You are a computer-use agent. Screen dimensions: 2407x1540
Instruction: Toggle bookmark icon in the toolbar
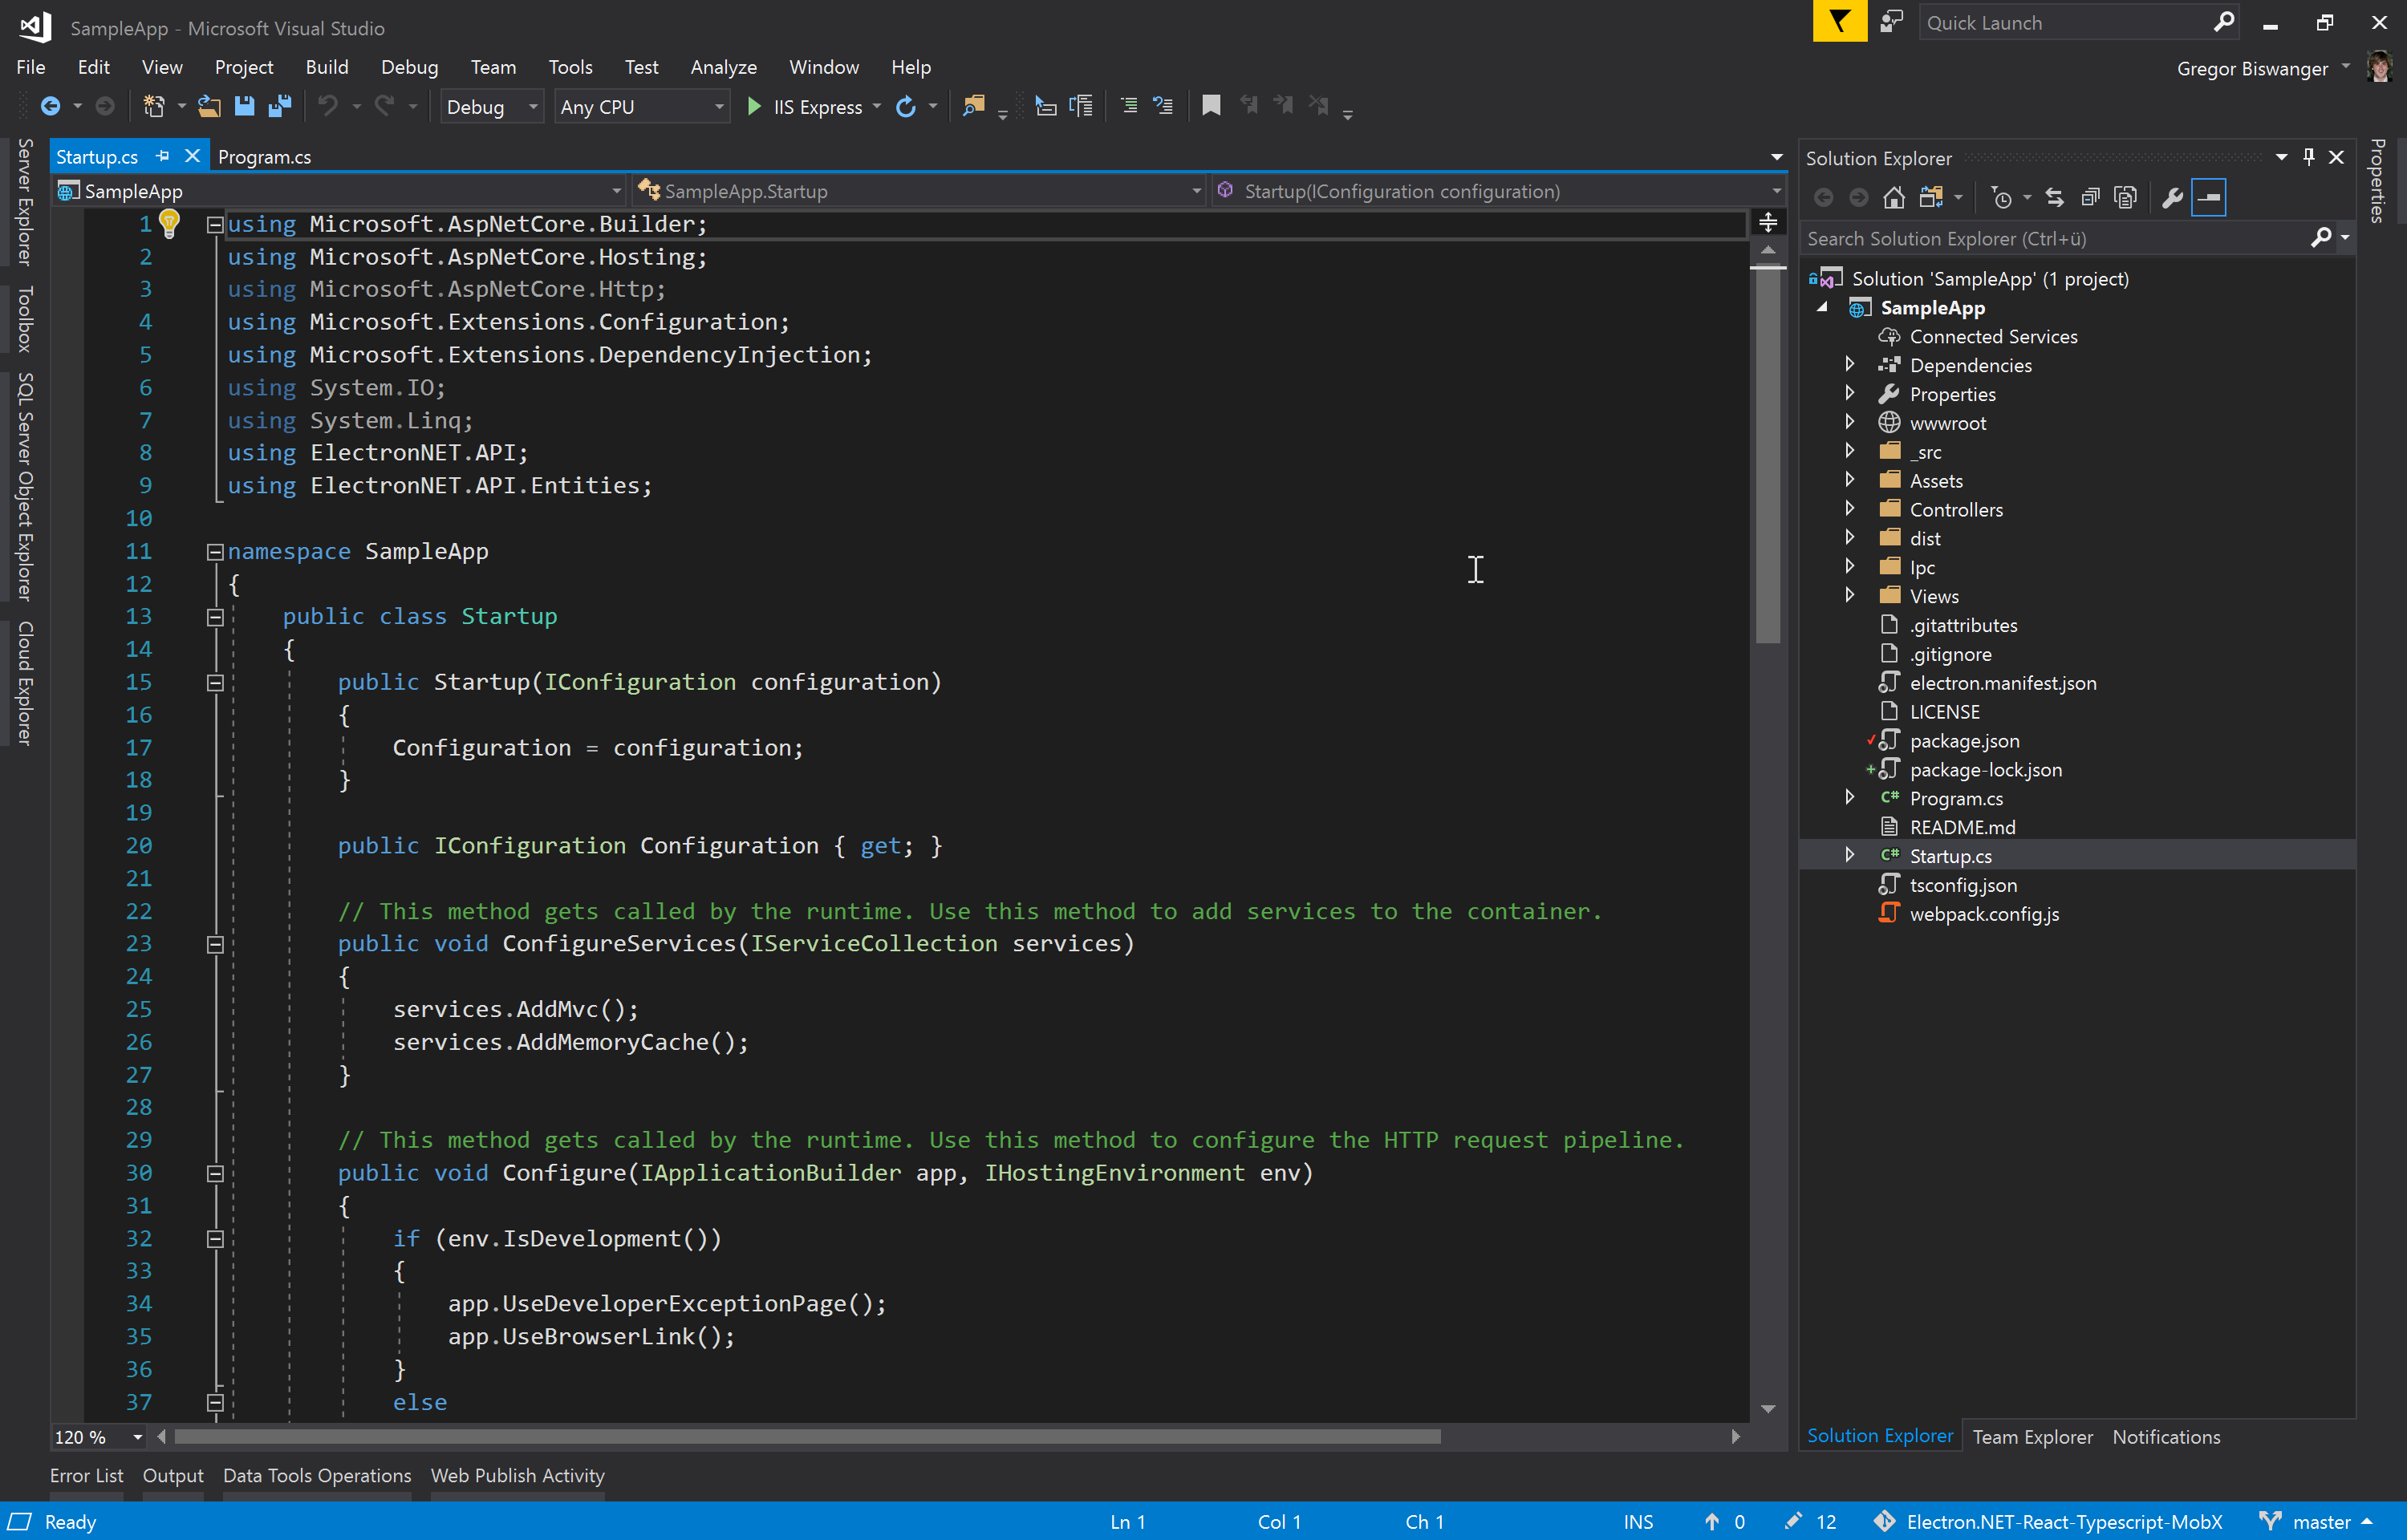[1210, 106]
